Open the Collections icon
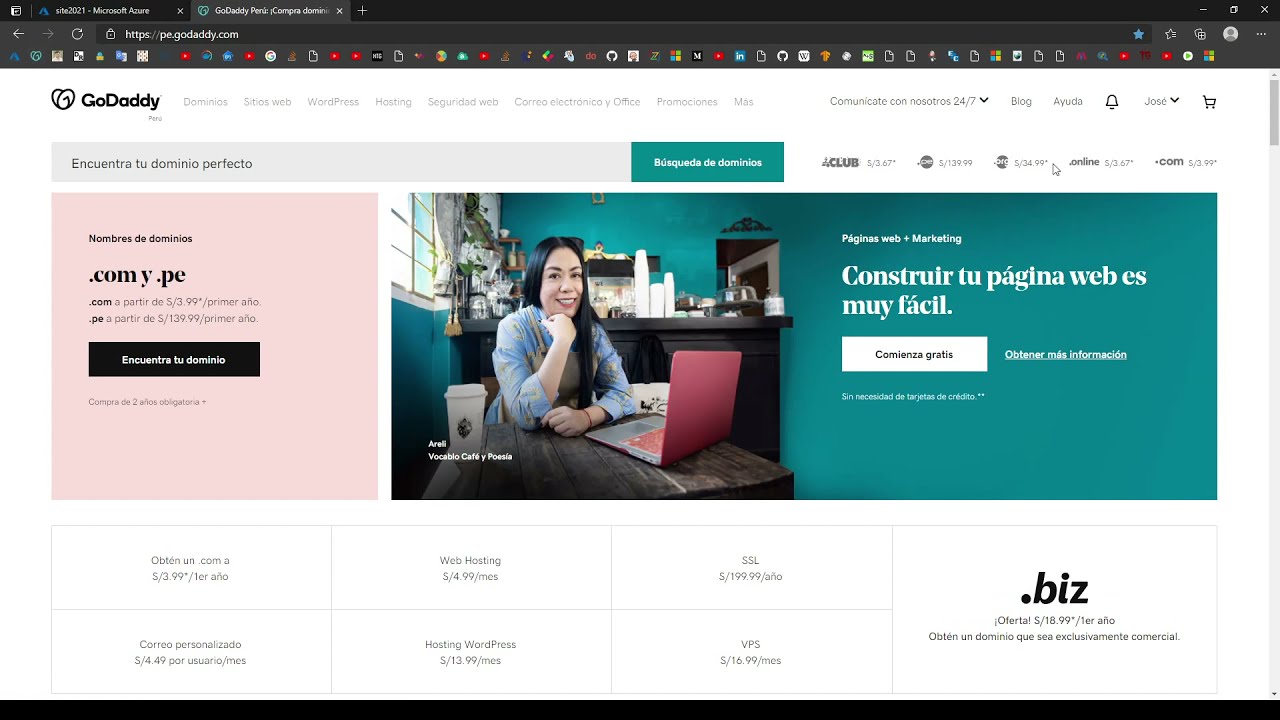This screenshot has width=1280, height=720. coord(1200,34)
